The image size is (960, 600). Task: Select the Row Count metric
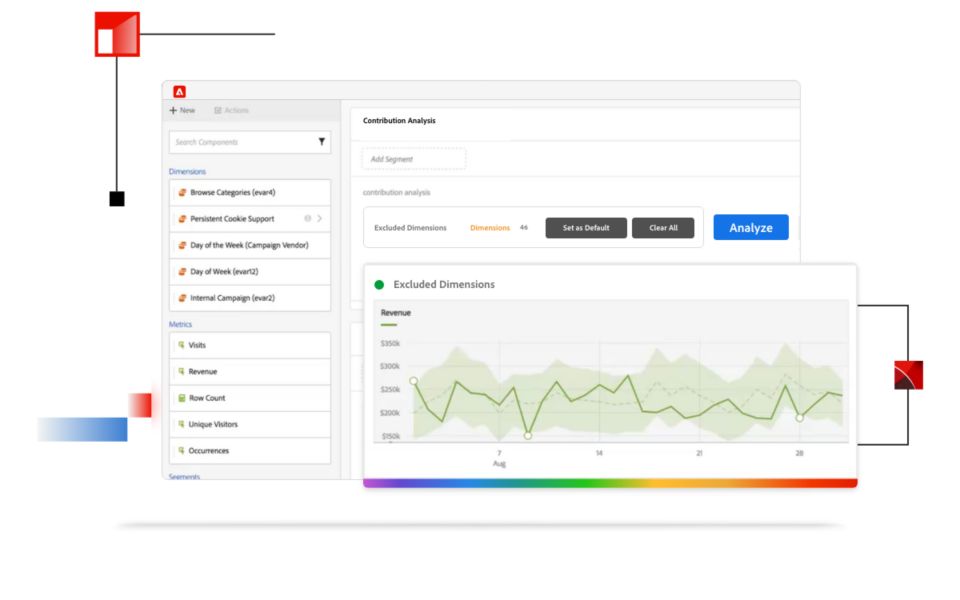(x=250, y=398)
